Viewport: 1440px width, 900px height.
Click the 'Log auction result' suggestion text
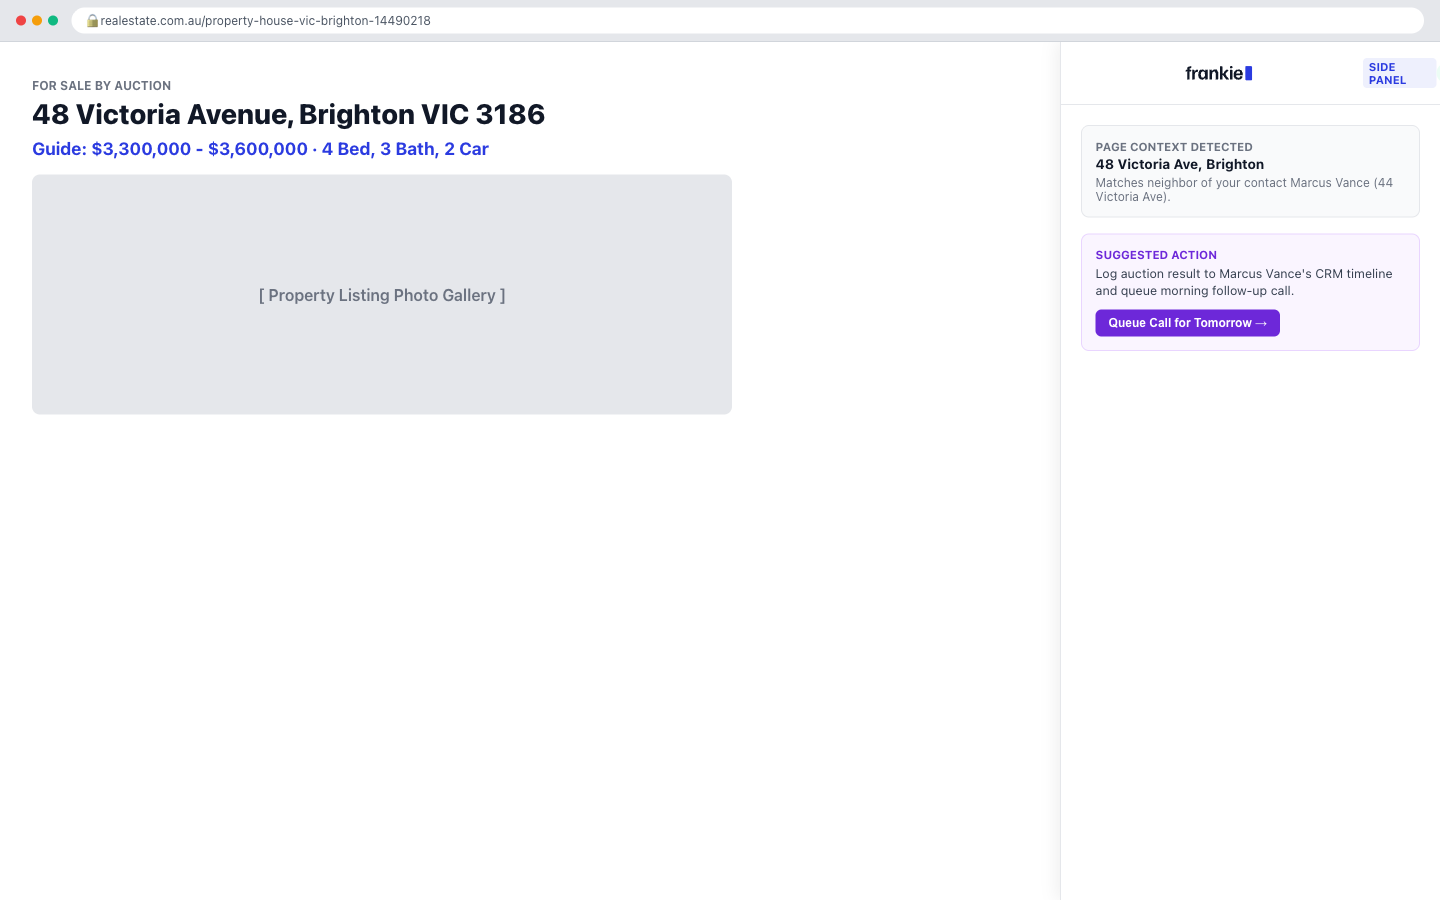(x=1243, y=282)
